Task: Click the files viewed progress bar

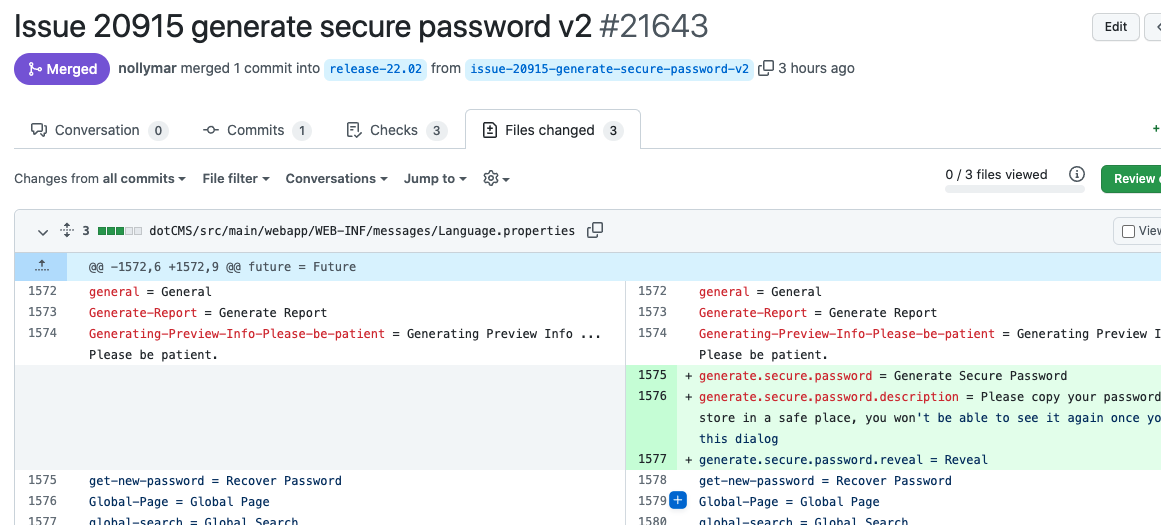Action: coord(1014,189)
